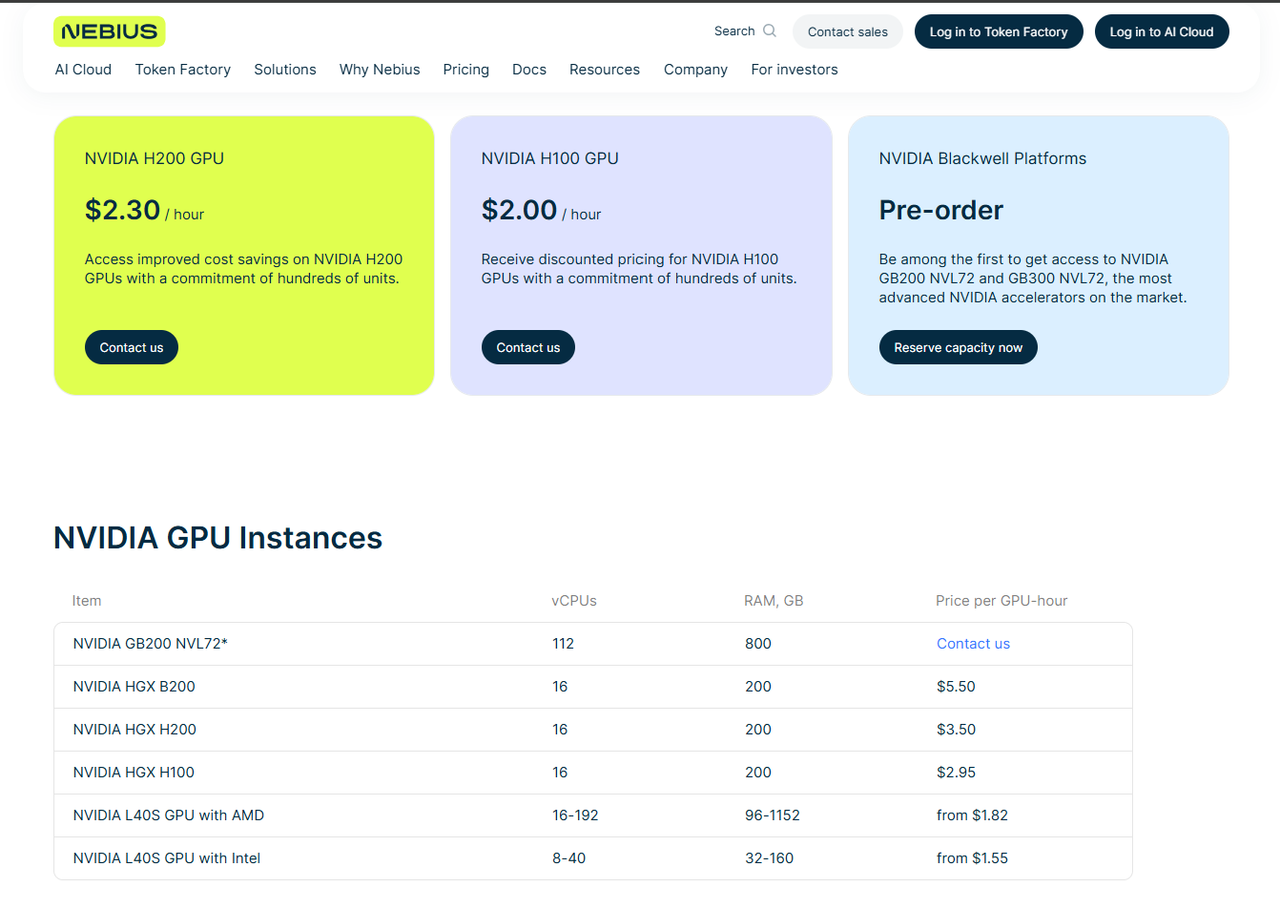Viewport: 1280px width, 908px height.
Task: Click Contact us on H200 GPU card
Action: [131, 347]
